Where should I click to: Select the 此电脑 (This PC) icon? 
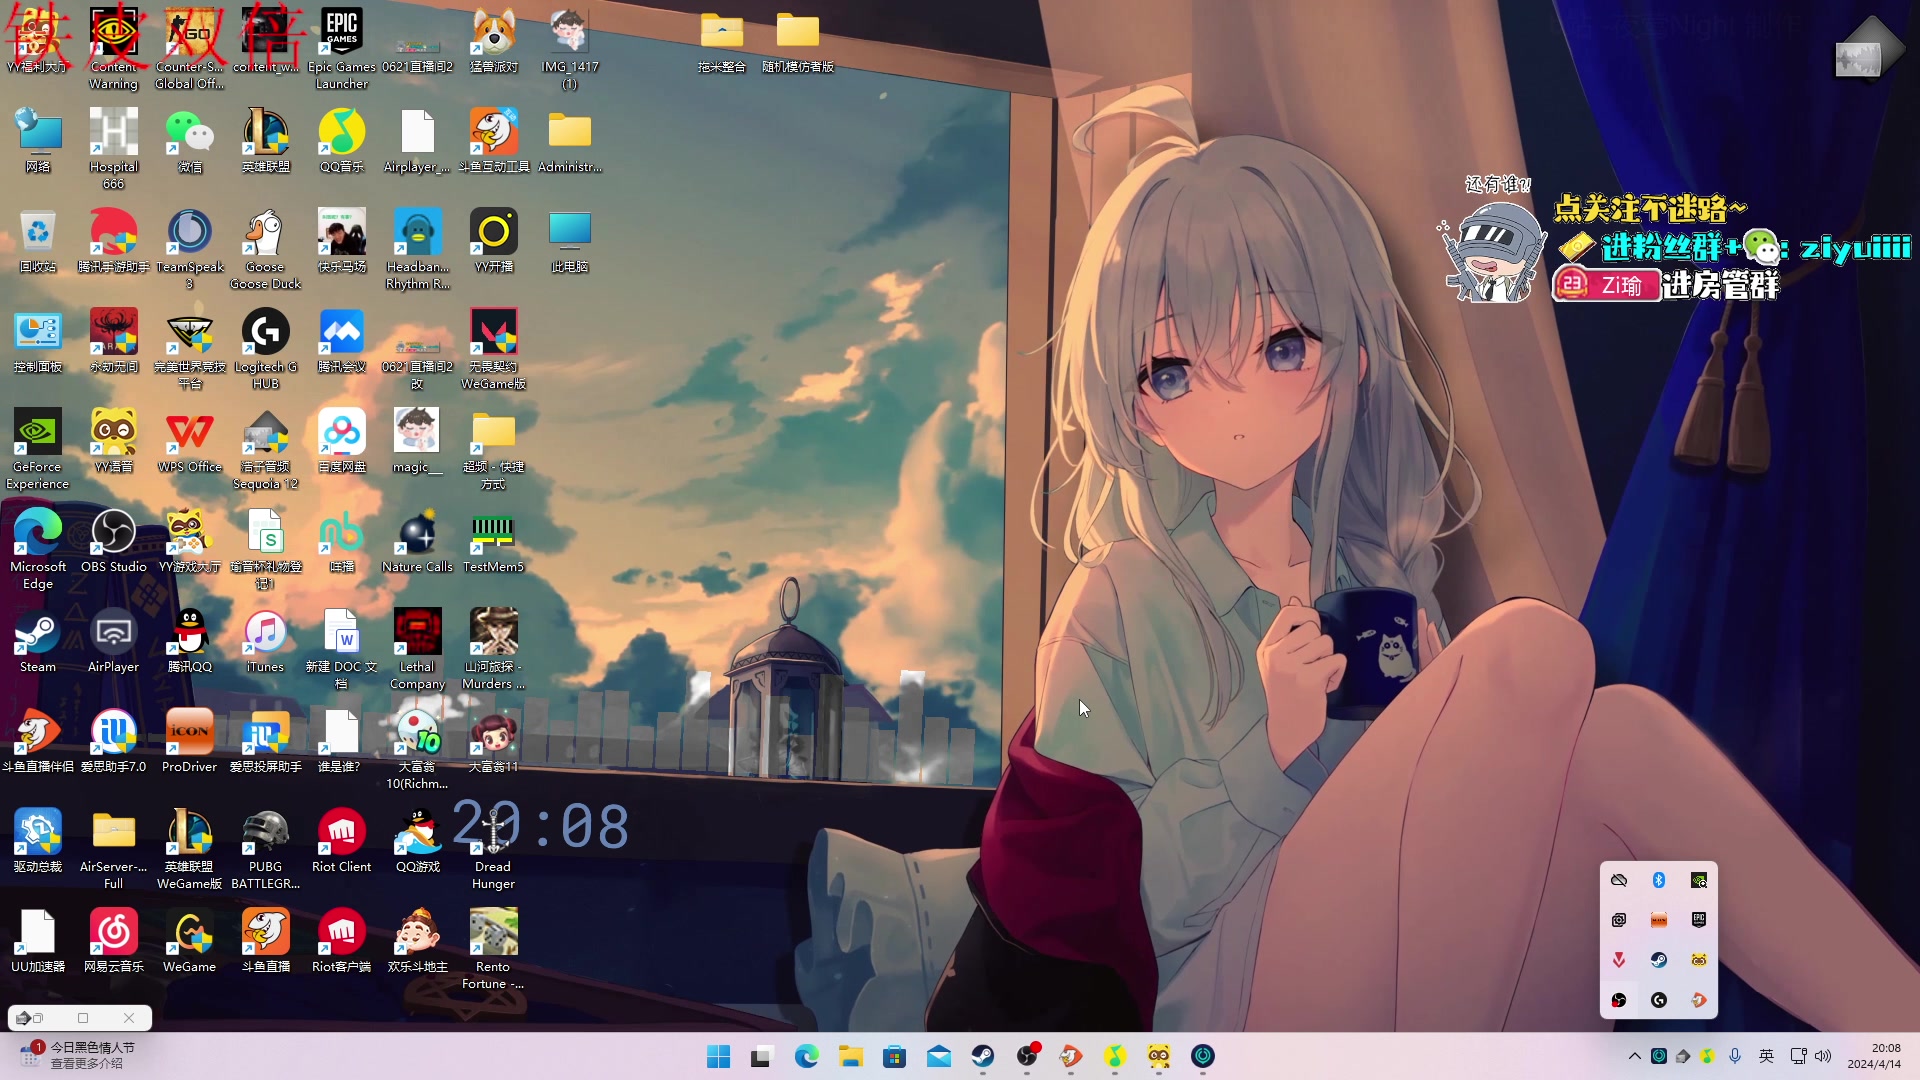point(570,240)
